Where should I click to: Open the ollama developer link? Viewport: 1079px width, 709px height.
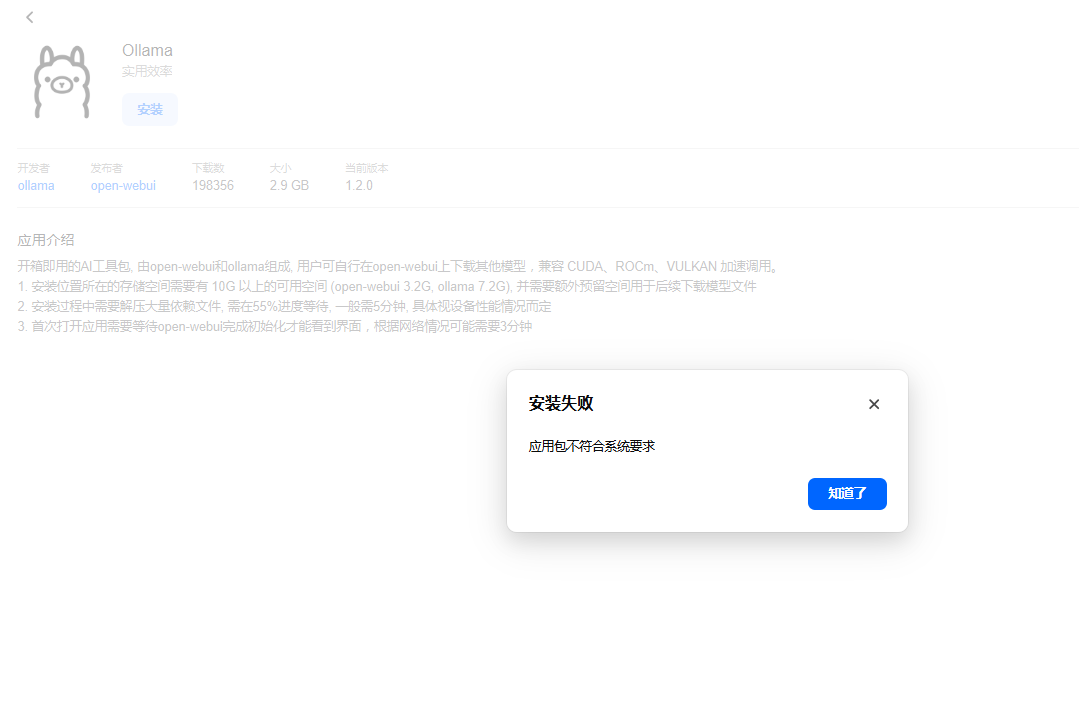(x=36, y=186)
